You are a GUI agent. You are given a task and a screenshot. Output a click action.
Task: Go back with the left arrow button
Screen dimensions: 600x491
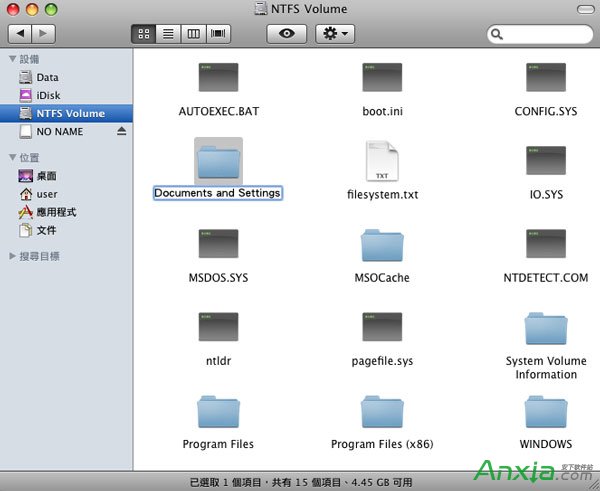point(20,34)
